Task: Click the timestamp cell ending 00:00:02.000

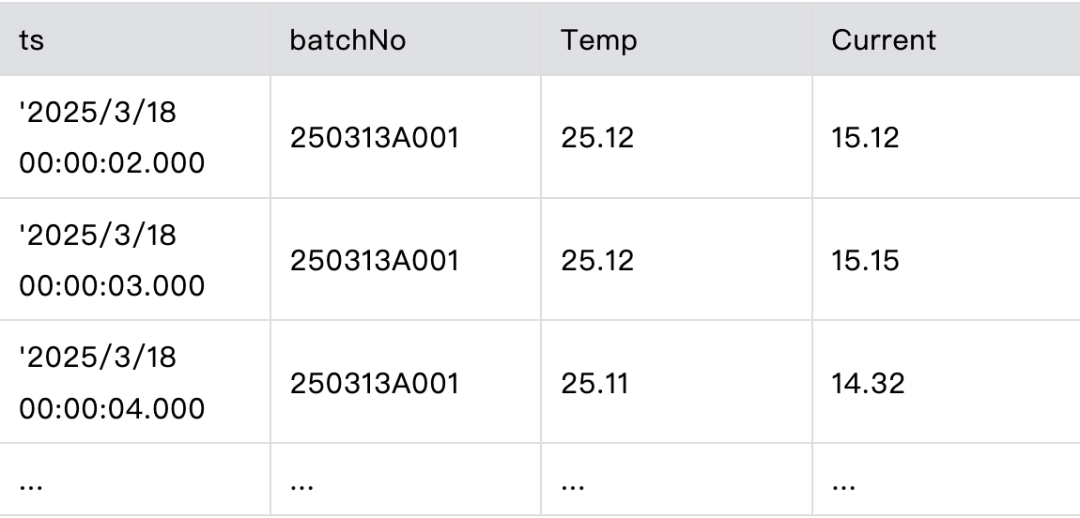Action: pos(112,137)
